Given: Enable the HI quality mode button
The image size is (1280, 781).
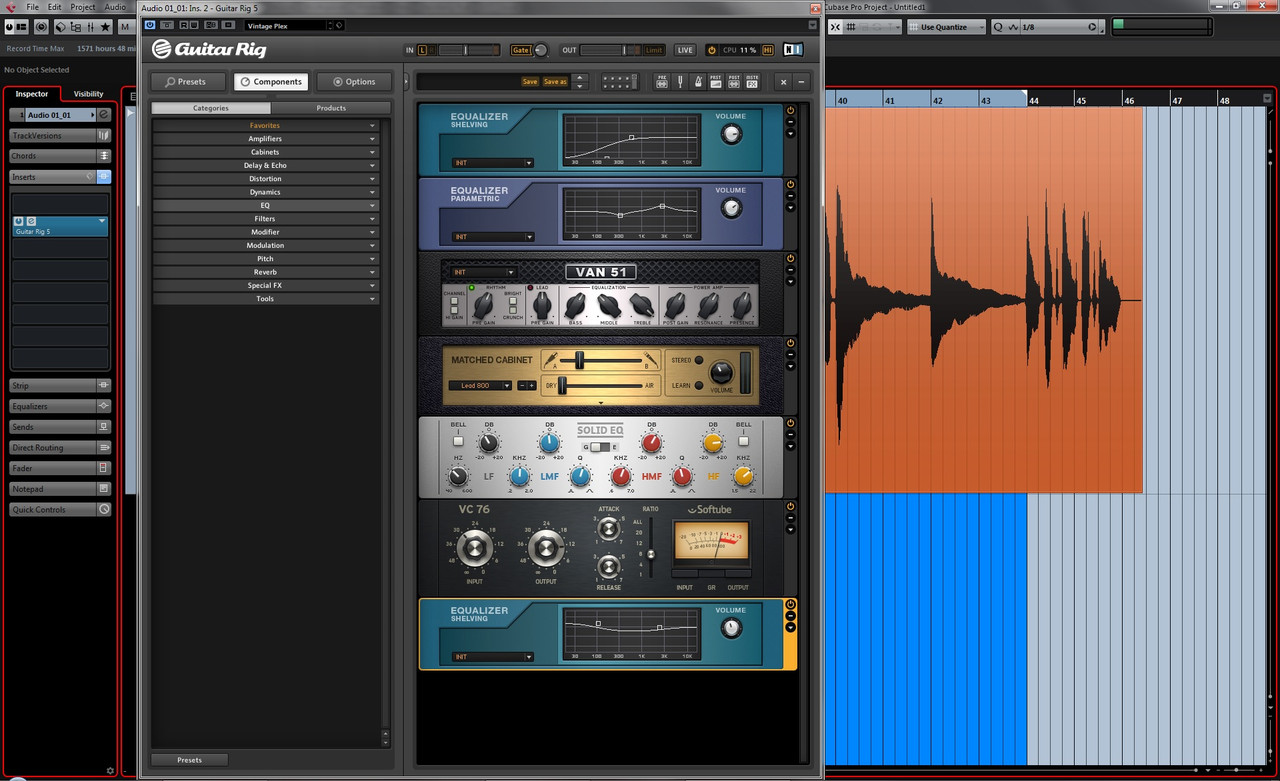Looking at the screenshot, I should point(768,50).
